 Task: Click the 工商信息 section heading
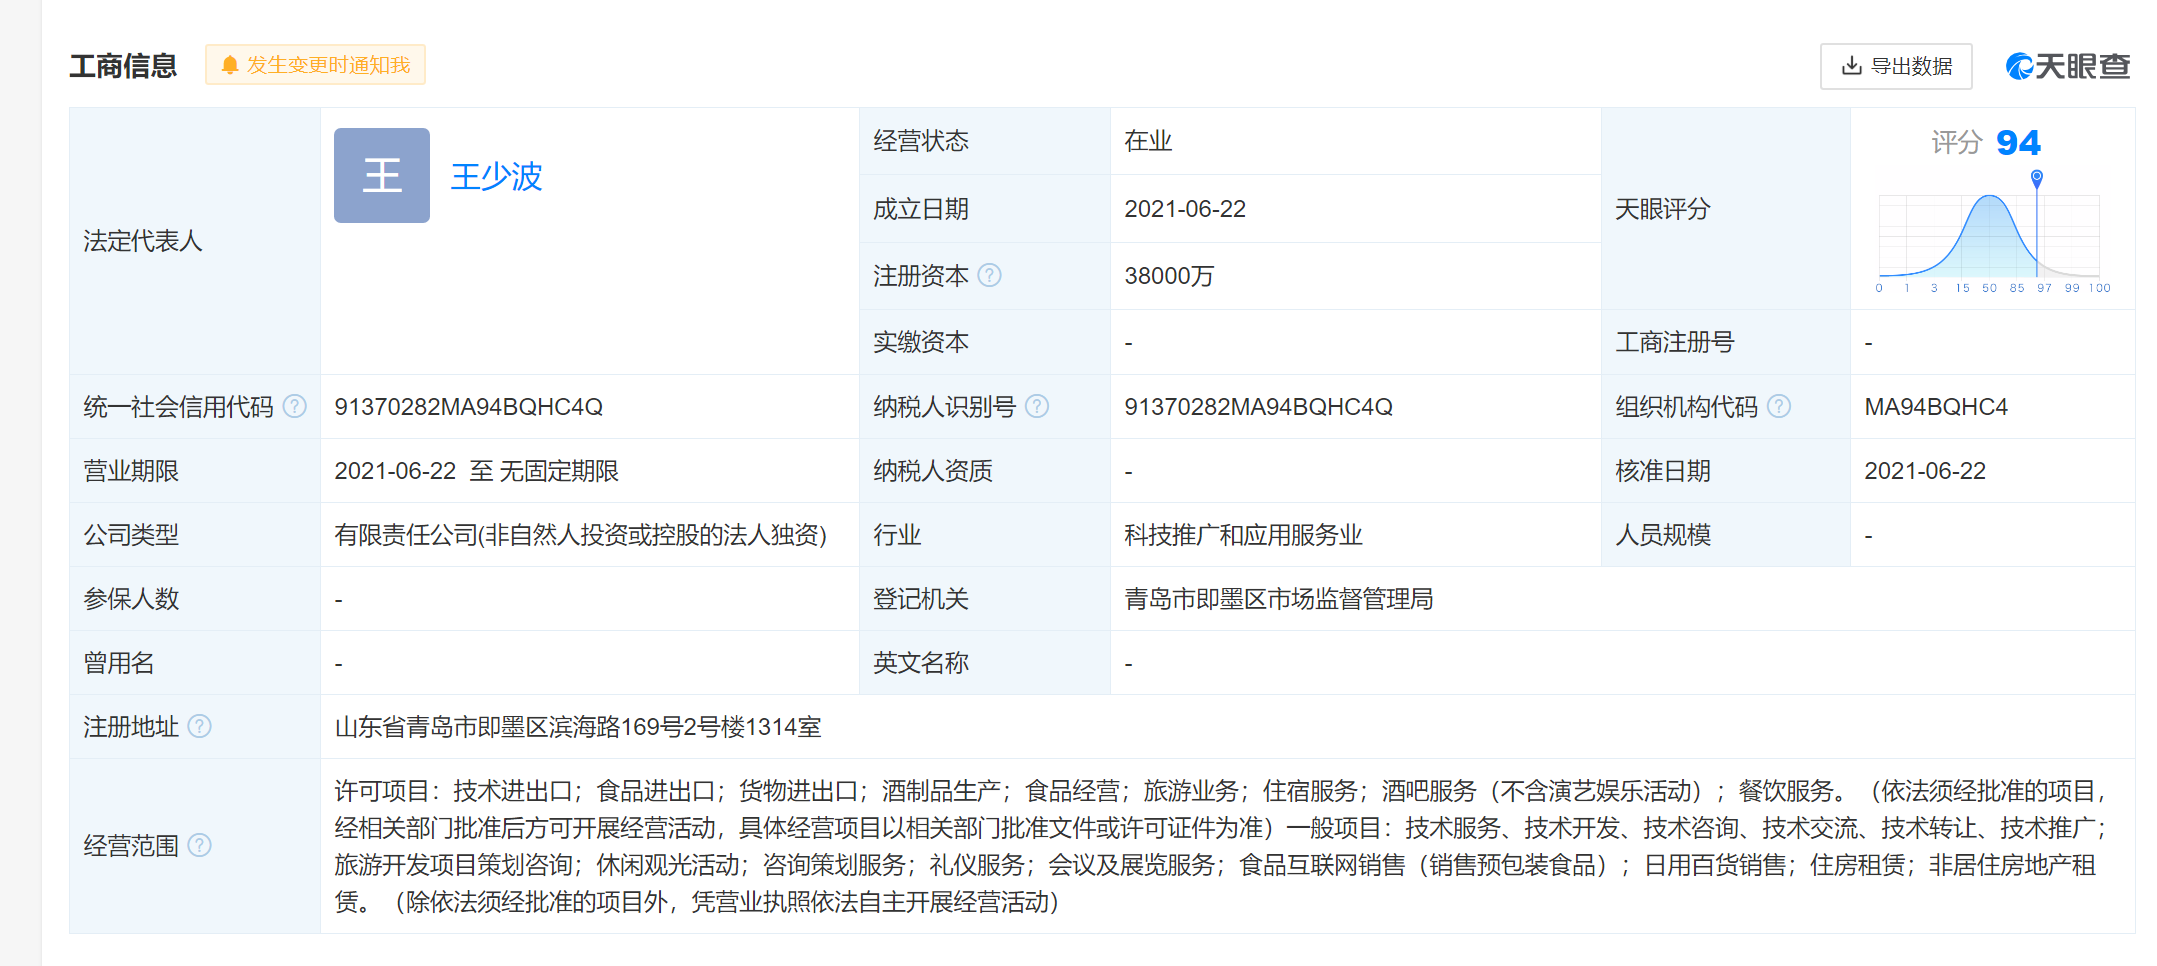pos(123,66)
